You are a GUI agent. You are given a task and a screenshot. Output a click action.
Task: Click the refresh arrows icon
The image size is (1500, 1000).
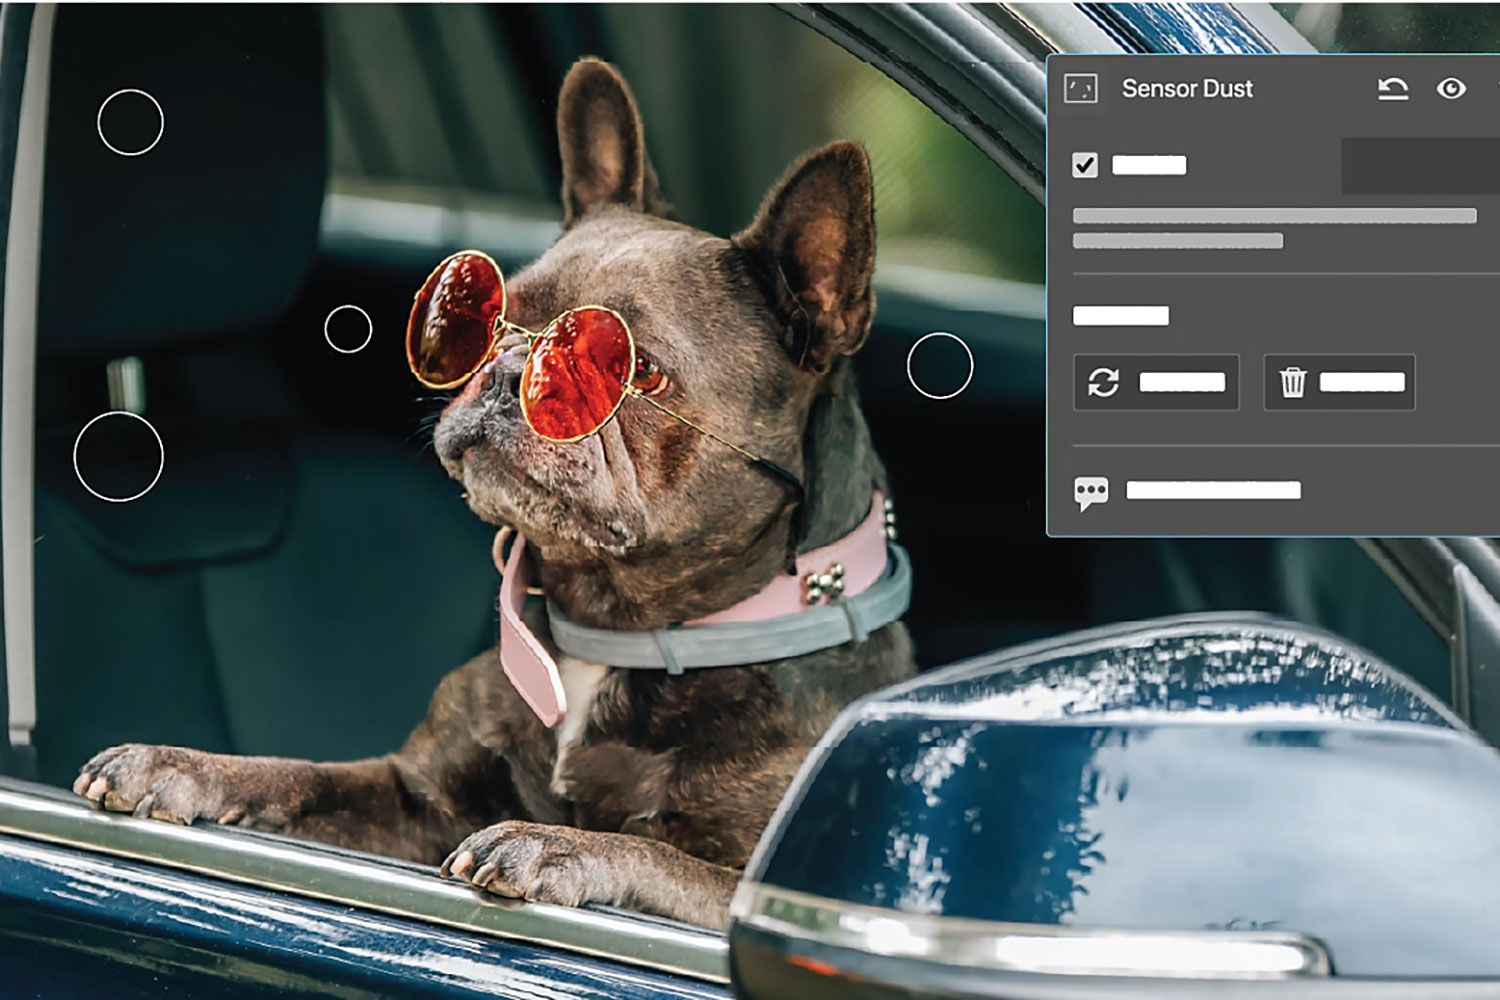(1103, 382)
